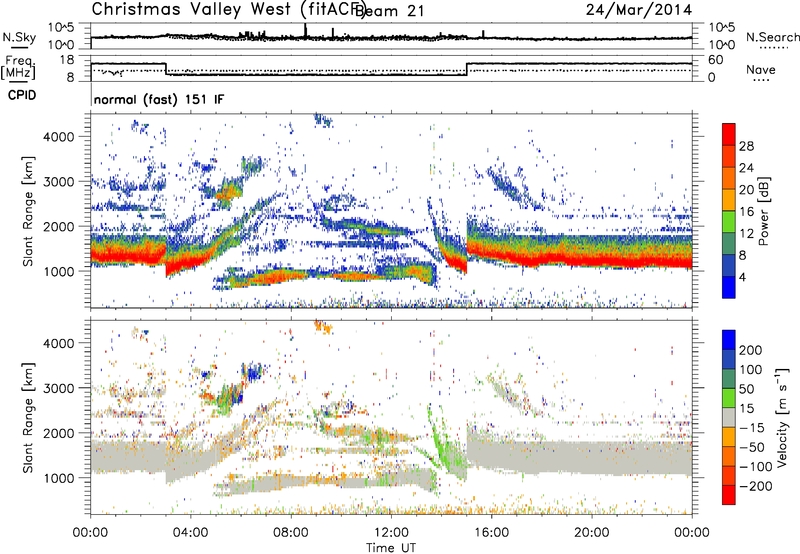Viewport: 800px width, 554px height.
Task: Pick the bright green segment of the Velocity color bar
Action: 729,398
